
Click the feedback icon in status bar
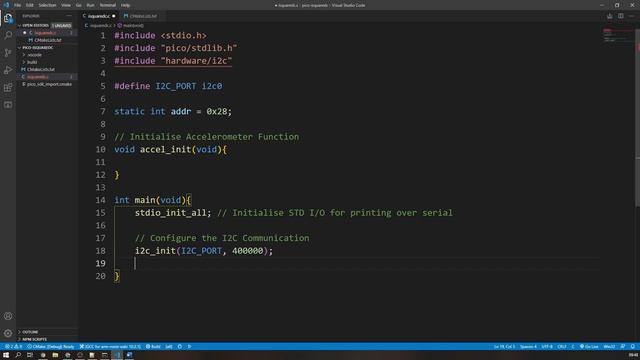pyautogui.click(x=622, y=347)
